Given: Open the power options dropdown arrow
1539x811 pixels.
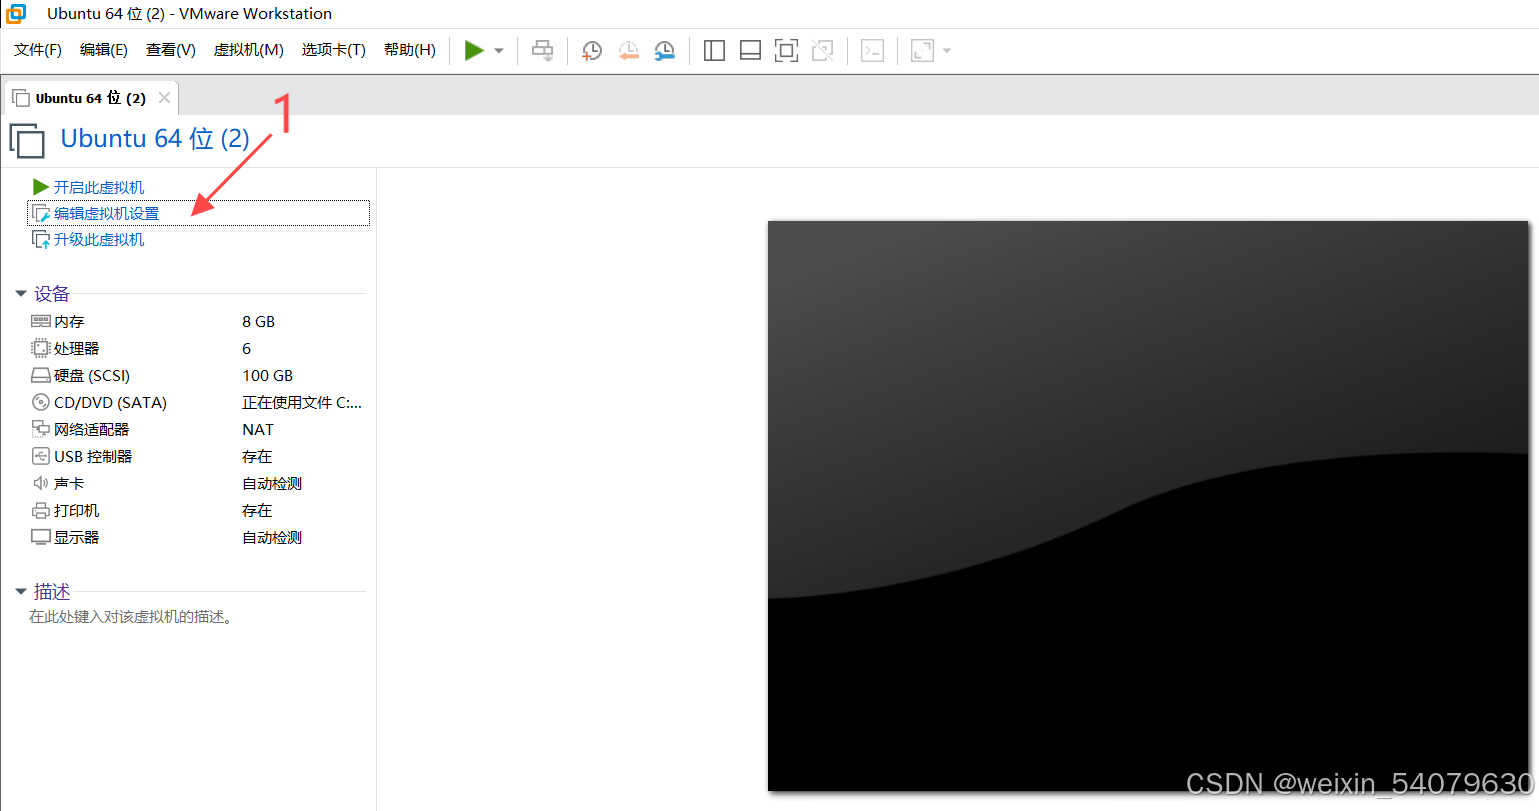Looking at the screenshot, I should click(499, 51).
